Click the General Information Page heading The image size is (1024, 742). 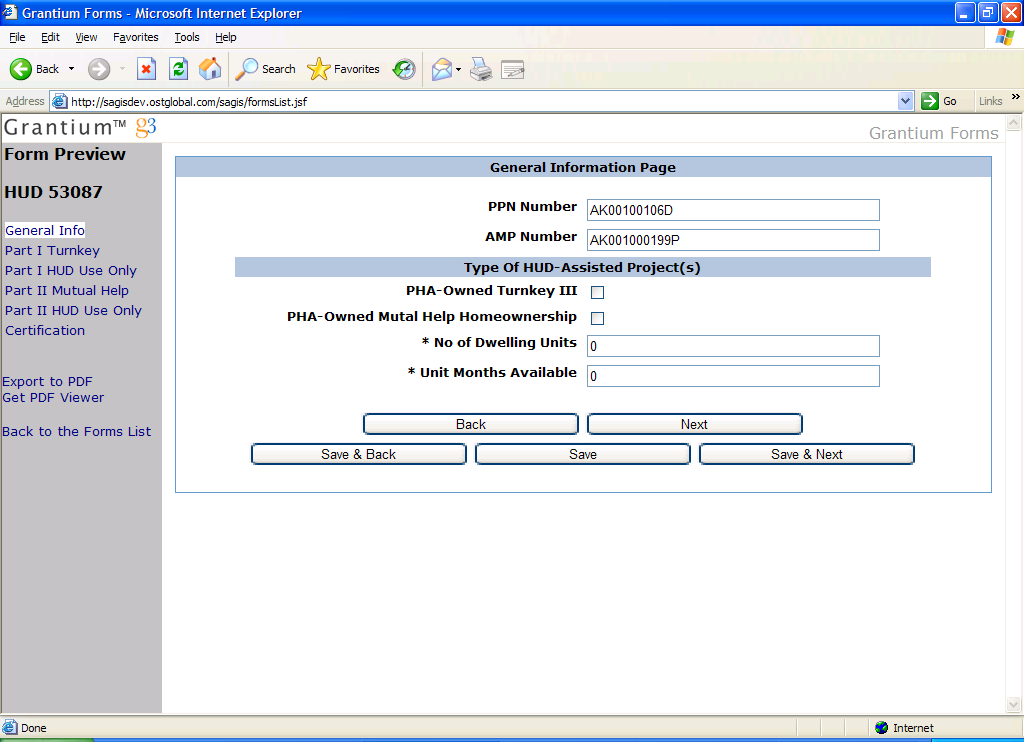[583, 167]
